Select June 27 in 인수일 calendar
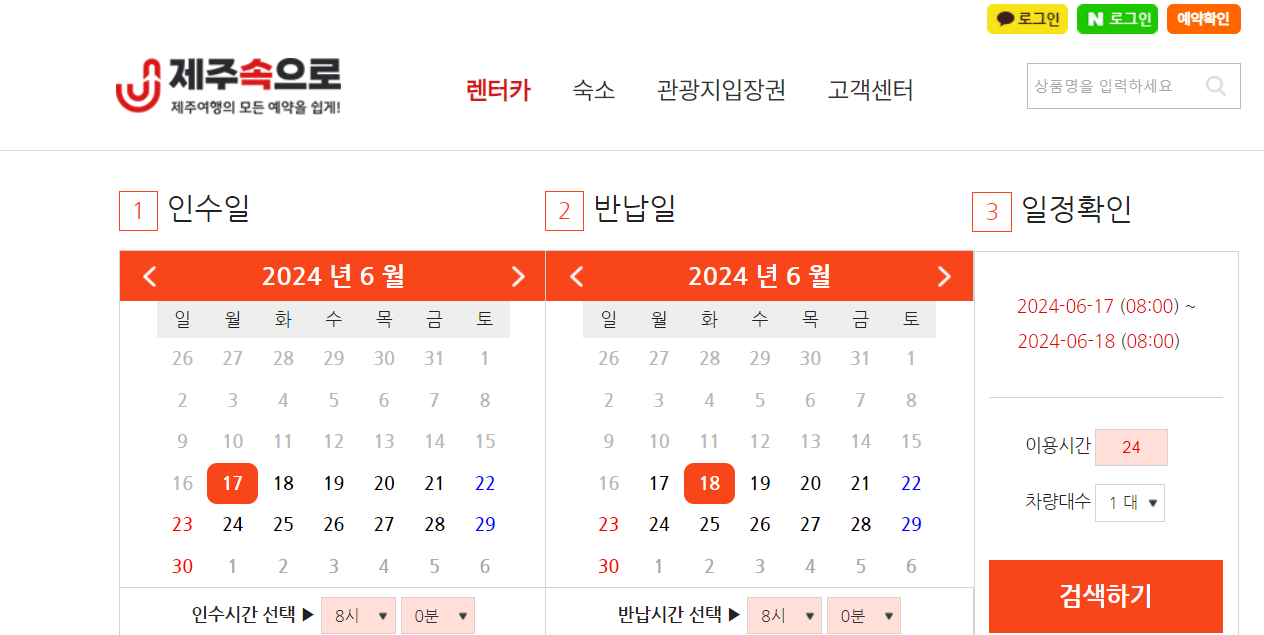The width and height of the screenshot is (1264, 635). tap(384, 524)
